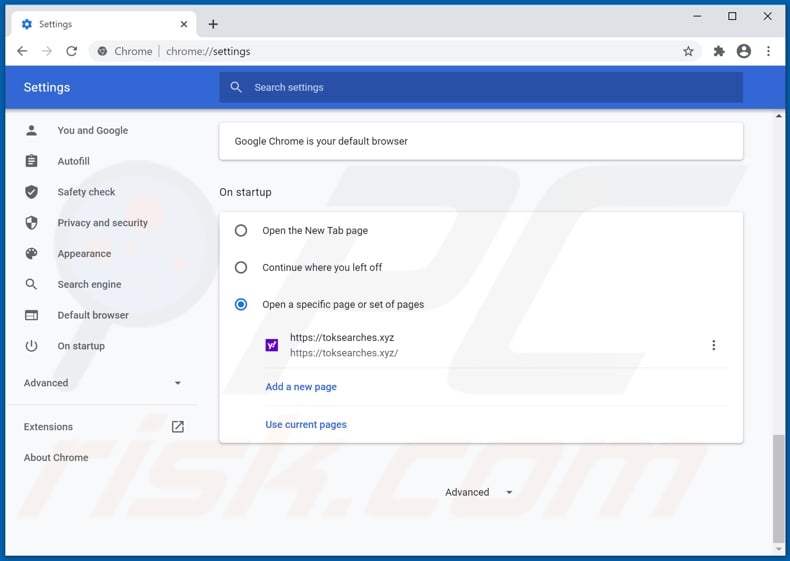The image size is (790, 561).
Task: Open Autofill settings section
Action: tap(74, 161)
